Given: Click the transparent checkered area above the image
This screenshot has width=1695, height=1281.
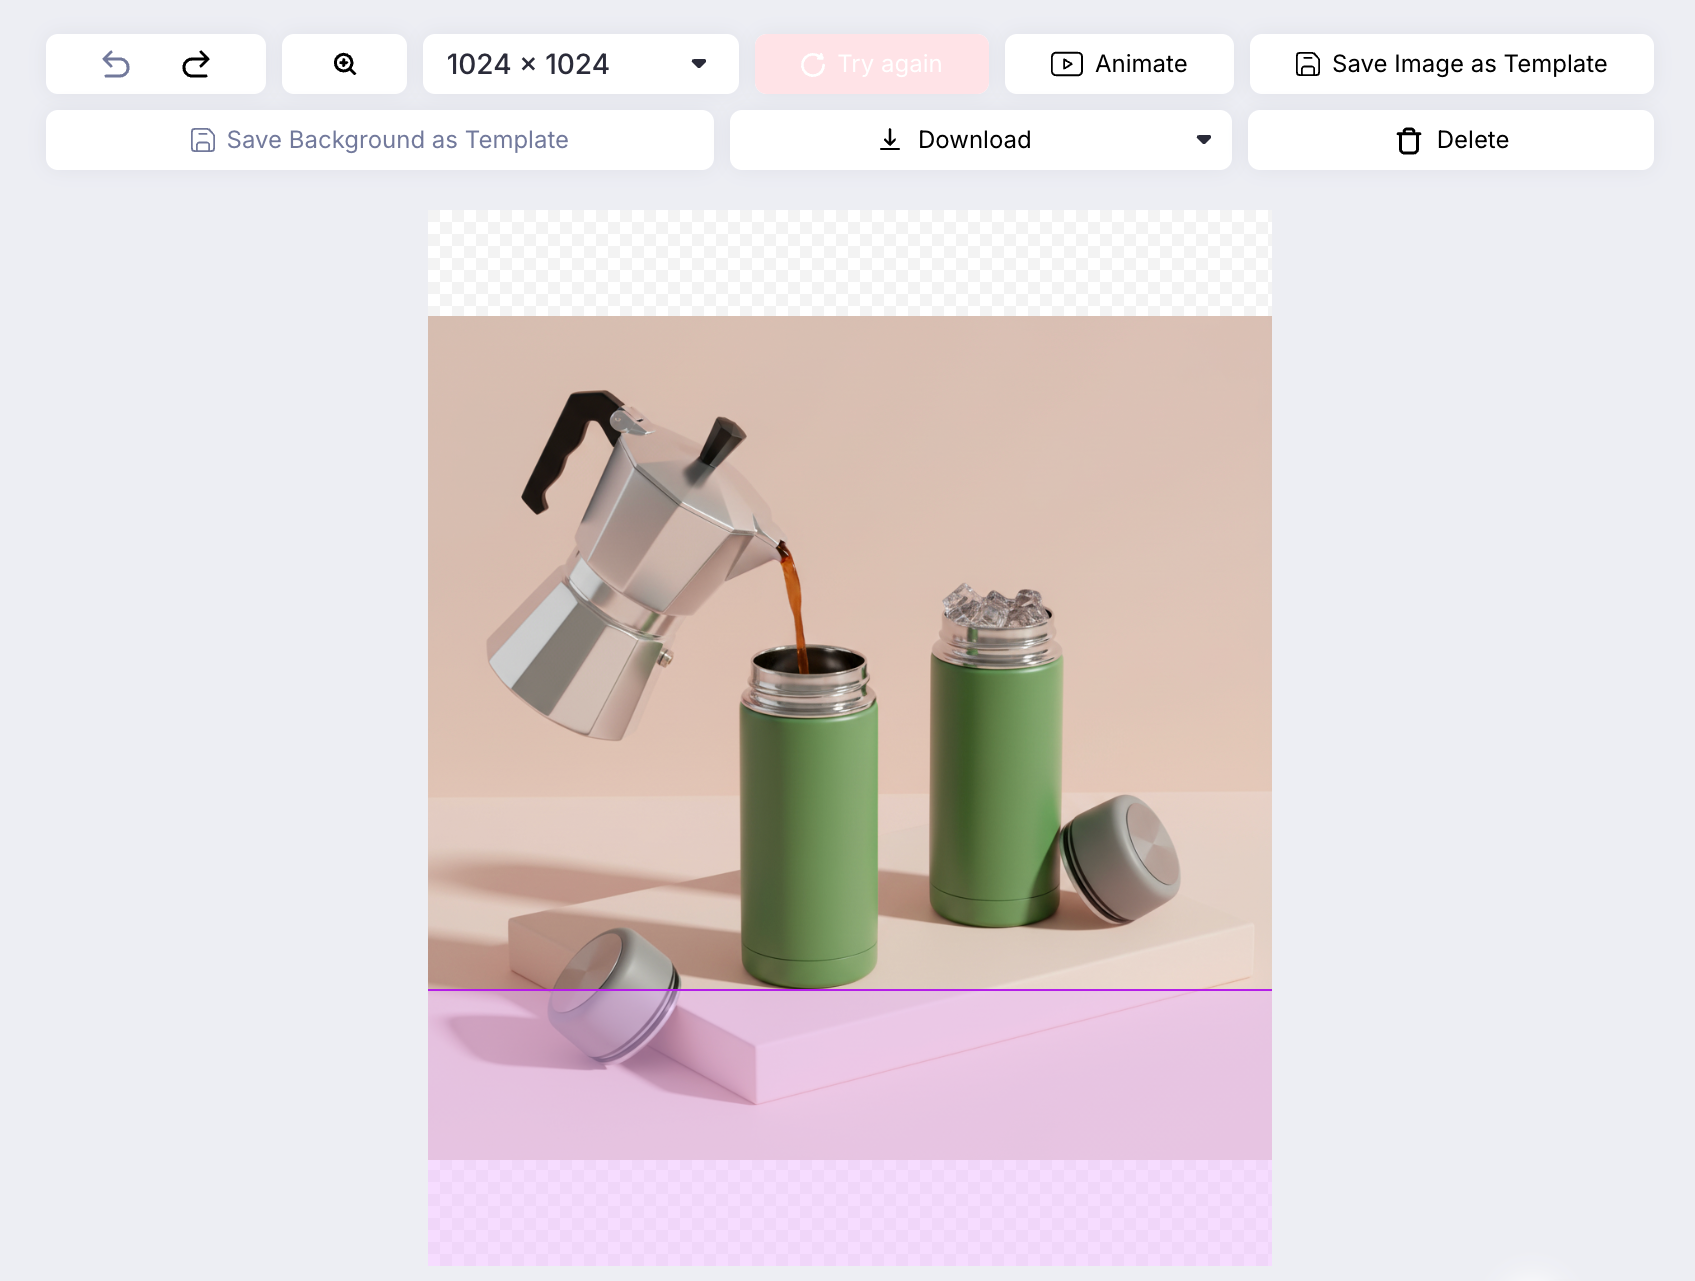Looking at the screenshot, I should tap(850, 262).
